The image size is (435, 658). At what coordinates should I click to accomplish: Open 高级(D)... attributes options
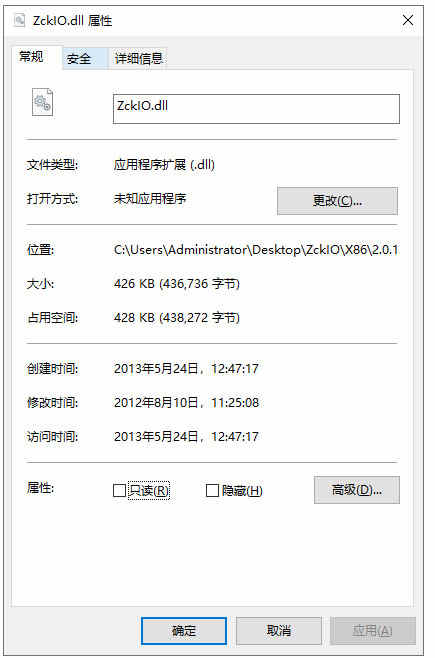(x=357, y=490)
